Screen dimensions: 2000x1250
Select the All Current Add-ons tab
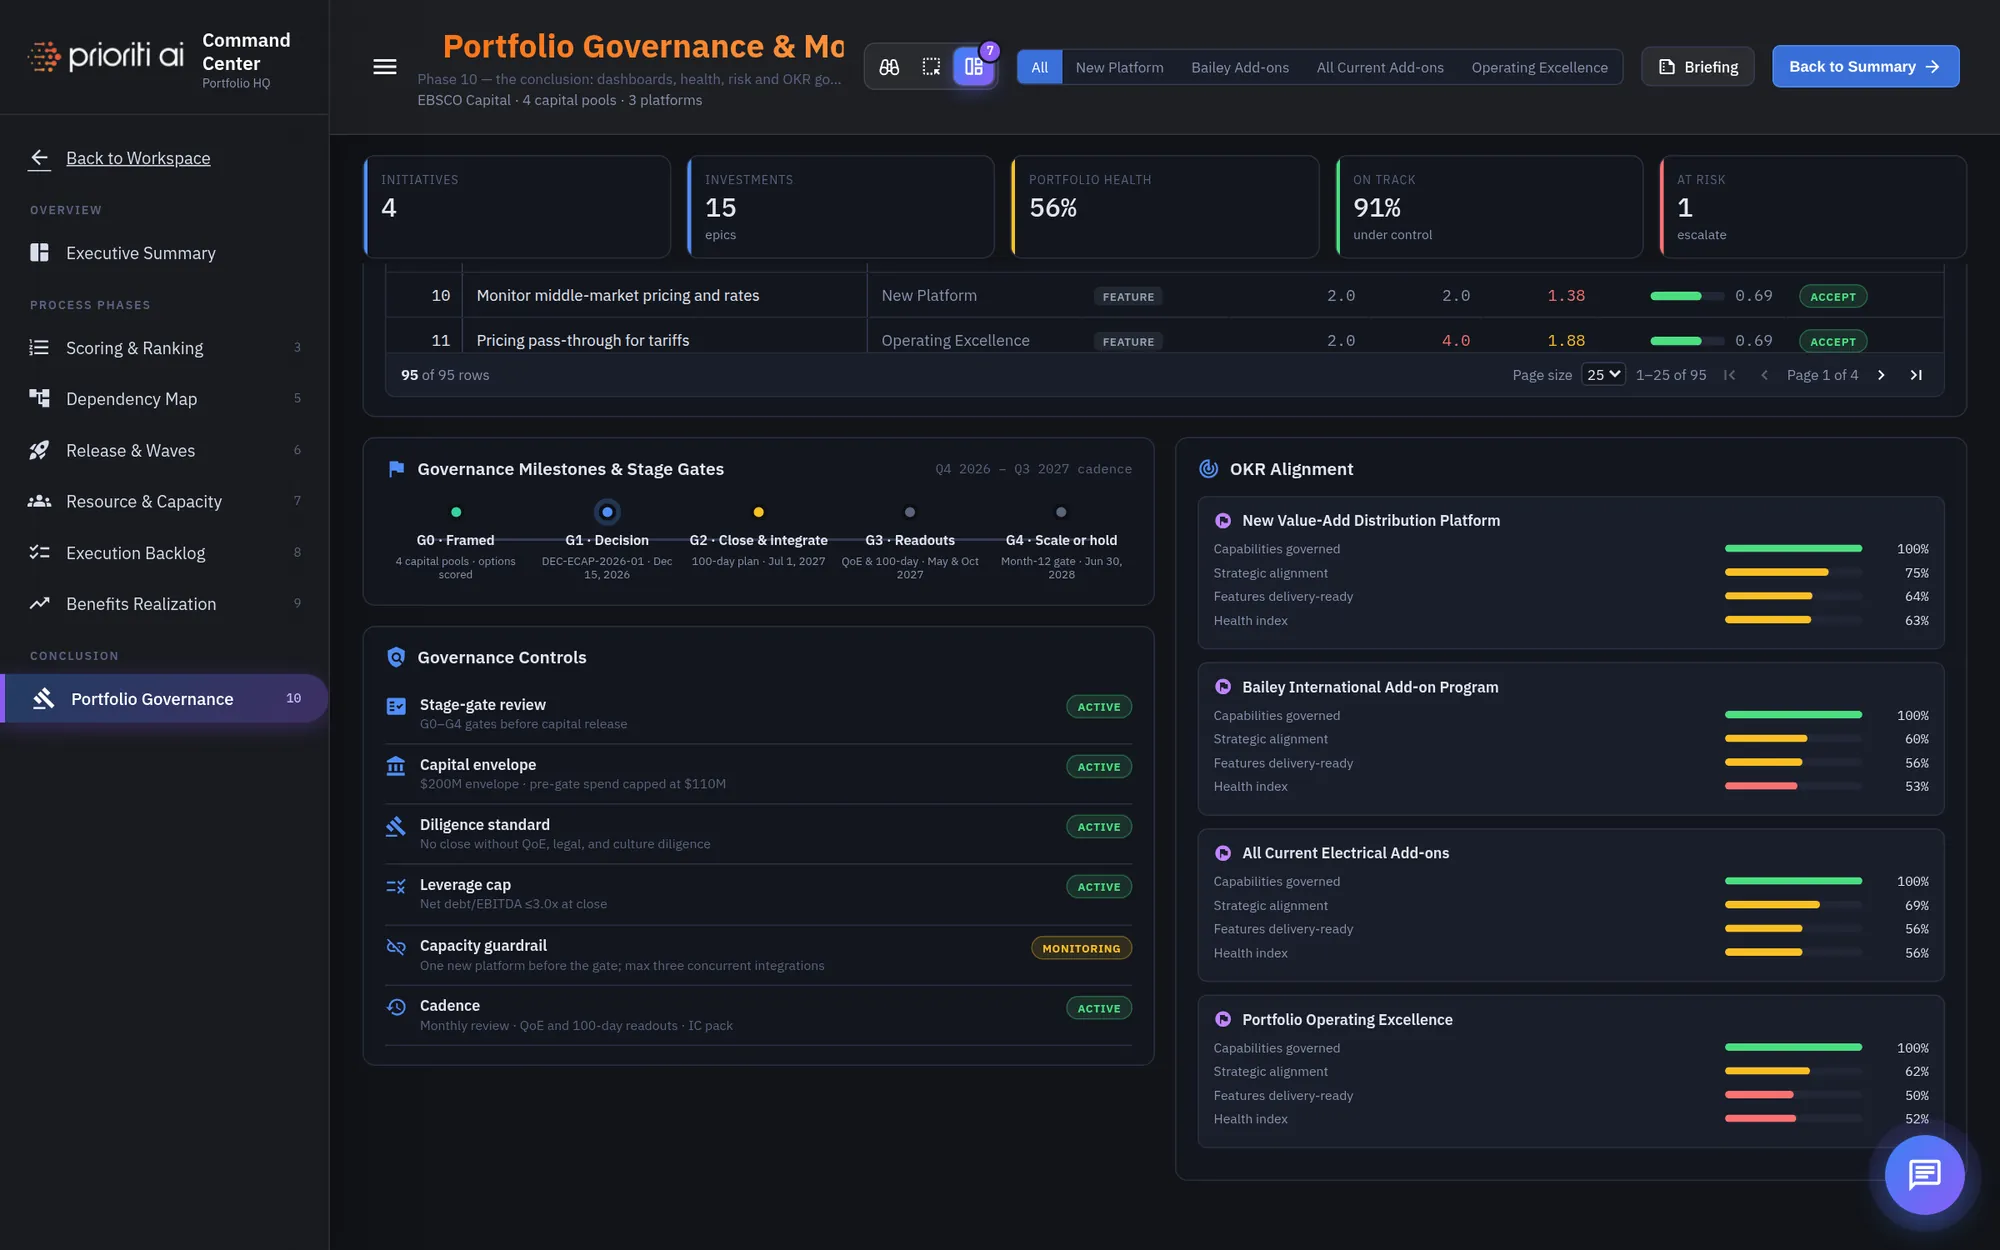[x=1380, y=67]
